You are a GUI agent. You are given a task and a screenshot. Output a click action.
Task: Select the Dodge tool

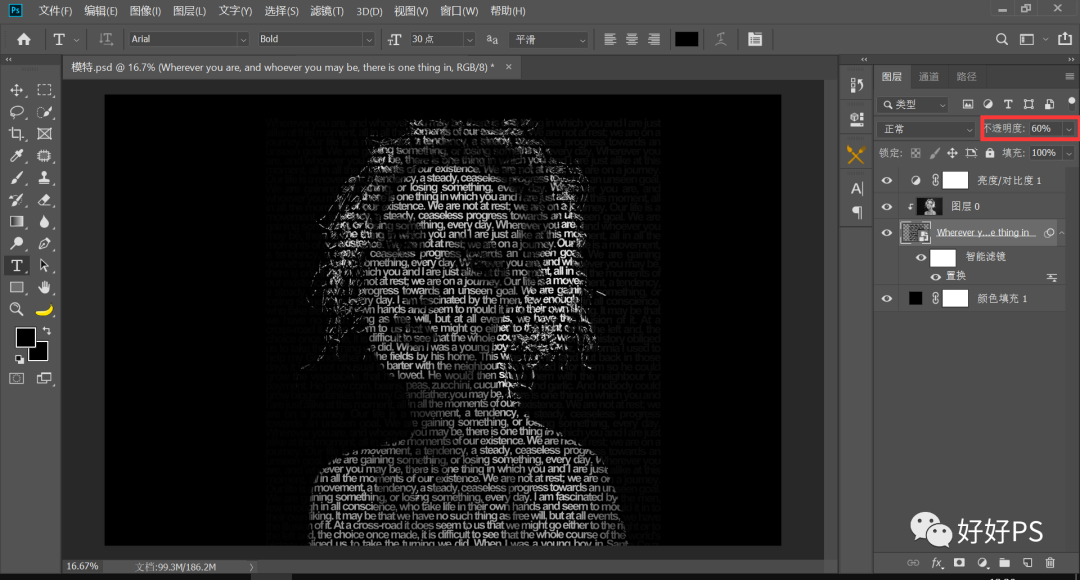17,243
